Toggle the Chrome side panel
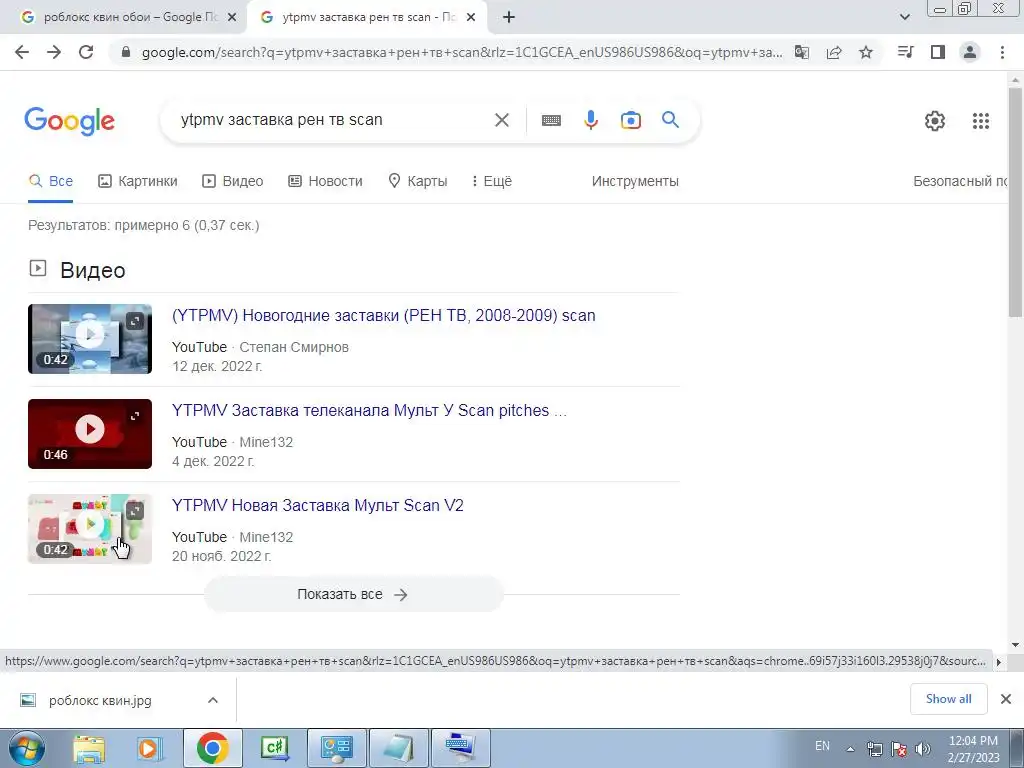 click(938, 52)
